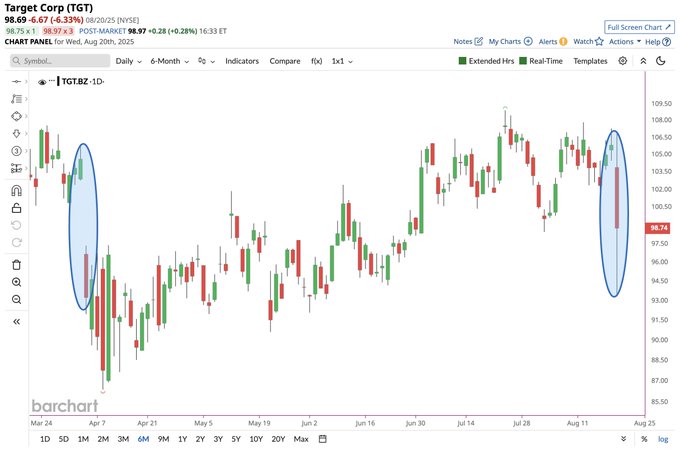The image size is (680, 452).
Task: Toggle the lock drawings padlock icon
Action: [16, 208]
